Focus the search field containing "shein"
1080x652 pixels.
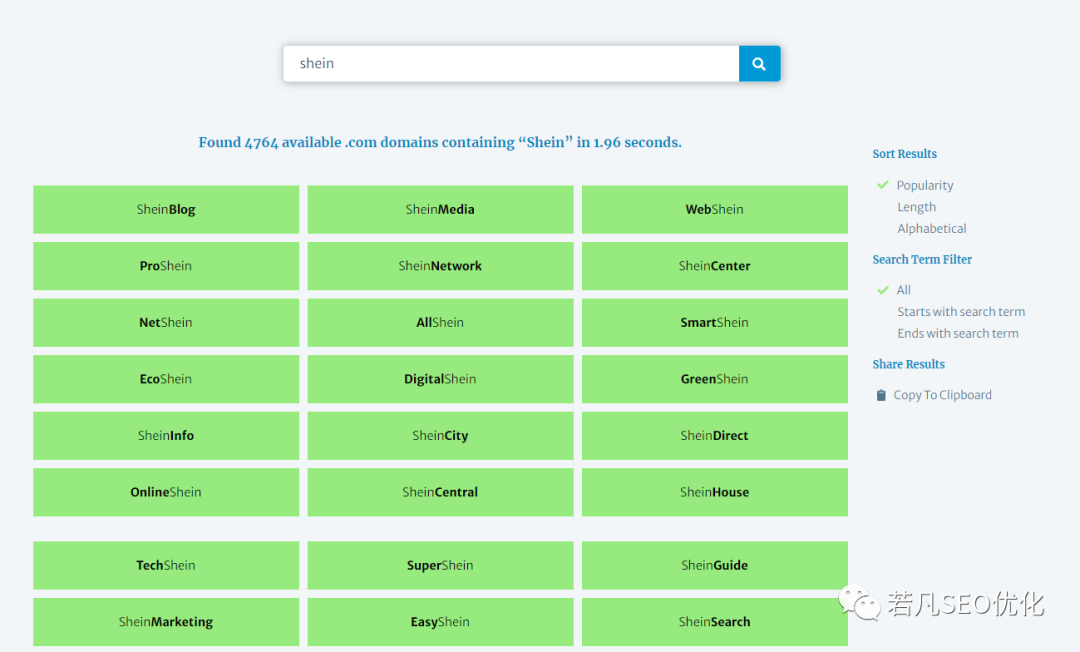coord(511,63)
